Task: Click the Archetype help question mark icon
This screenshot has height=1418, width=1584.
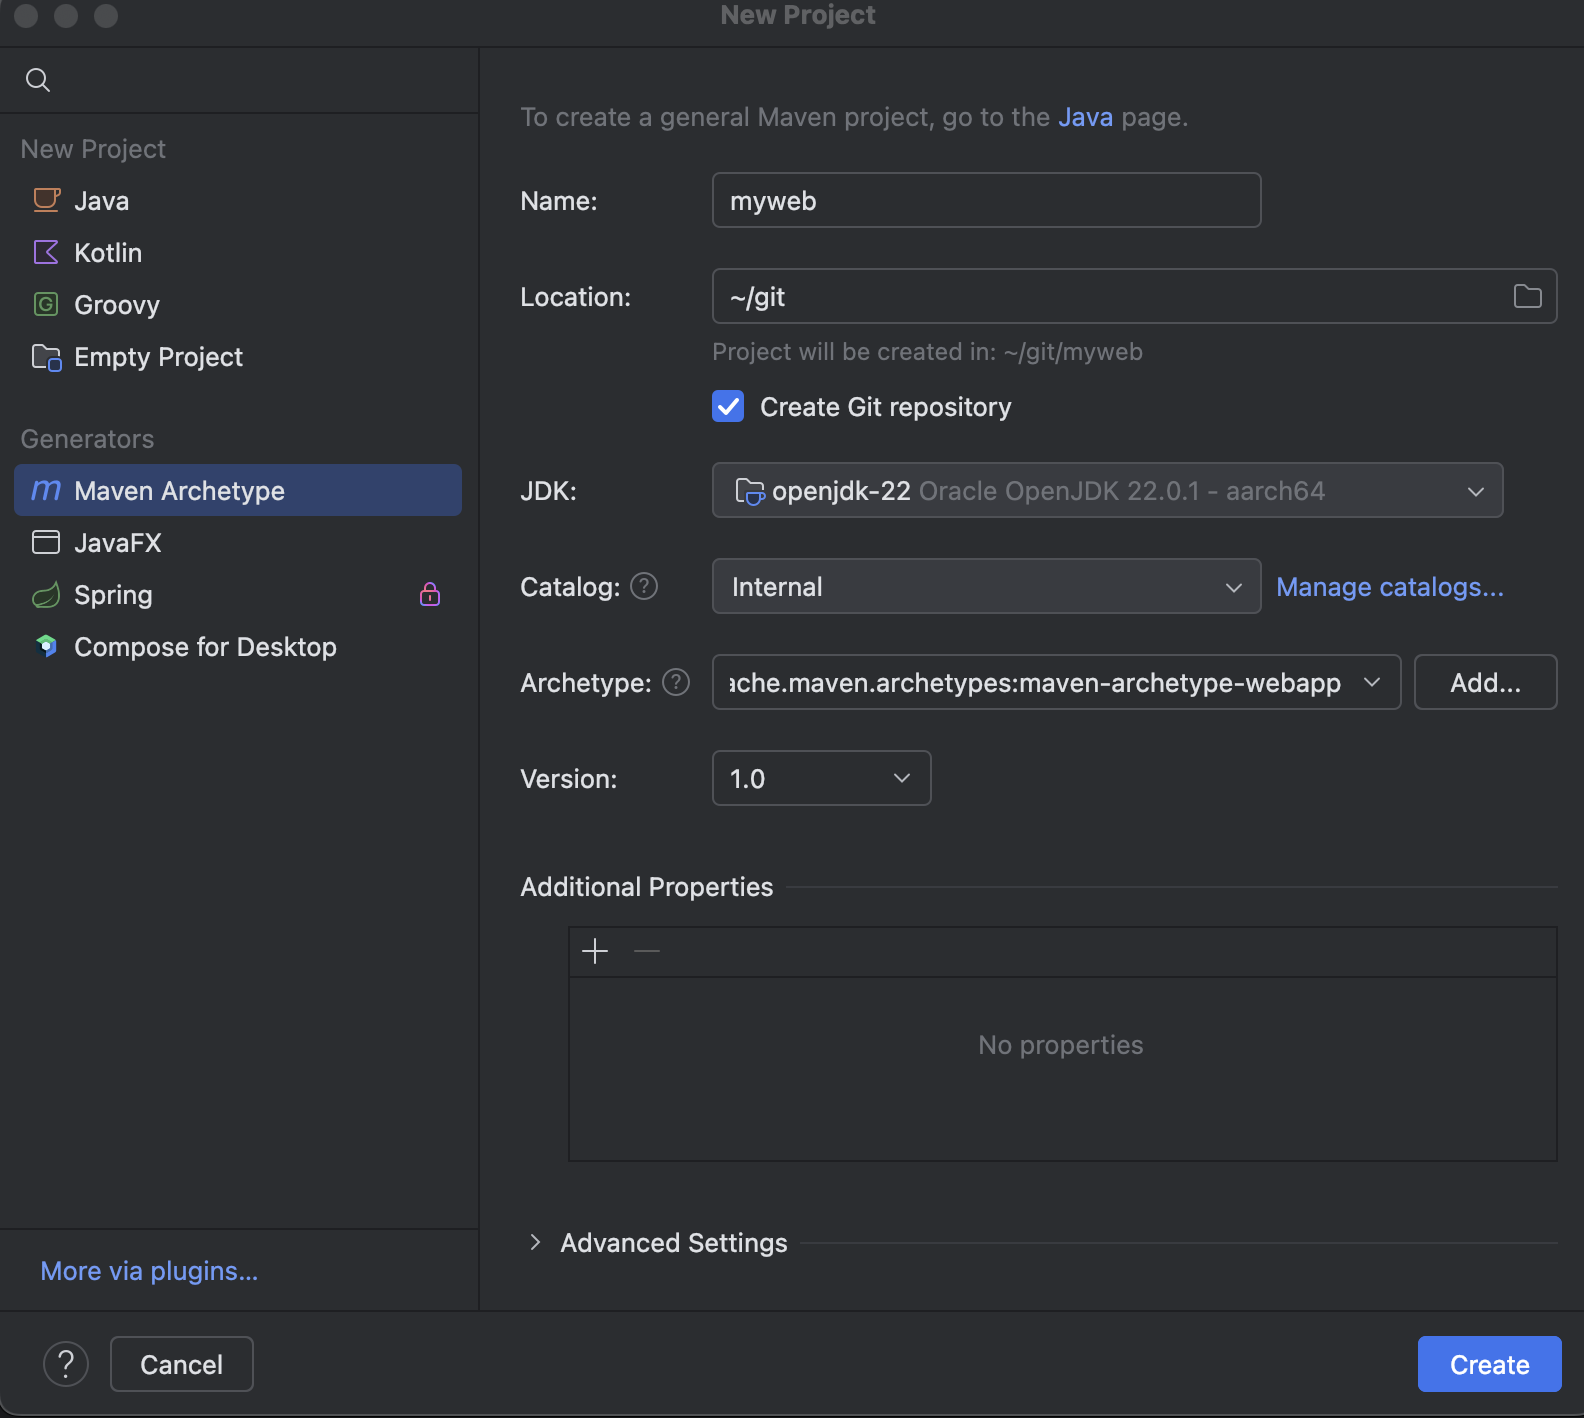Action: (676, 682)
